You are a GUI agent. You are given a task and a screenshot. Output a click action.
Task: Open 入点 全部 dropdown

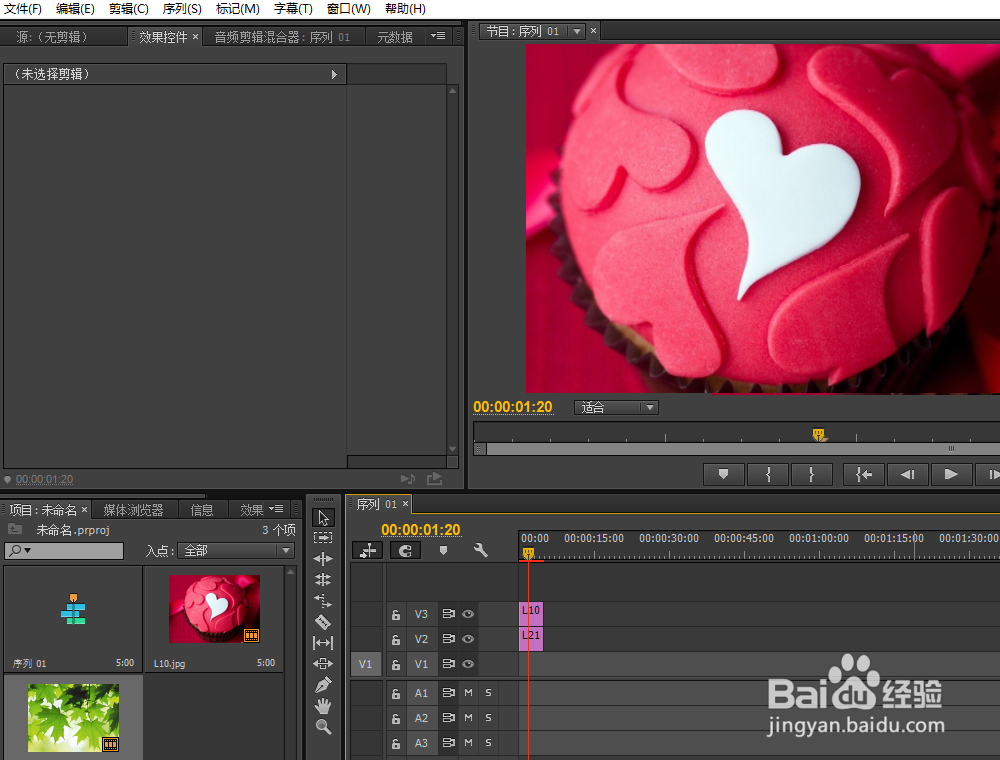click(x=236, y=550)
